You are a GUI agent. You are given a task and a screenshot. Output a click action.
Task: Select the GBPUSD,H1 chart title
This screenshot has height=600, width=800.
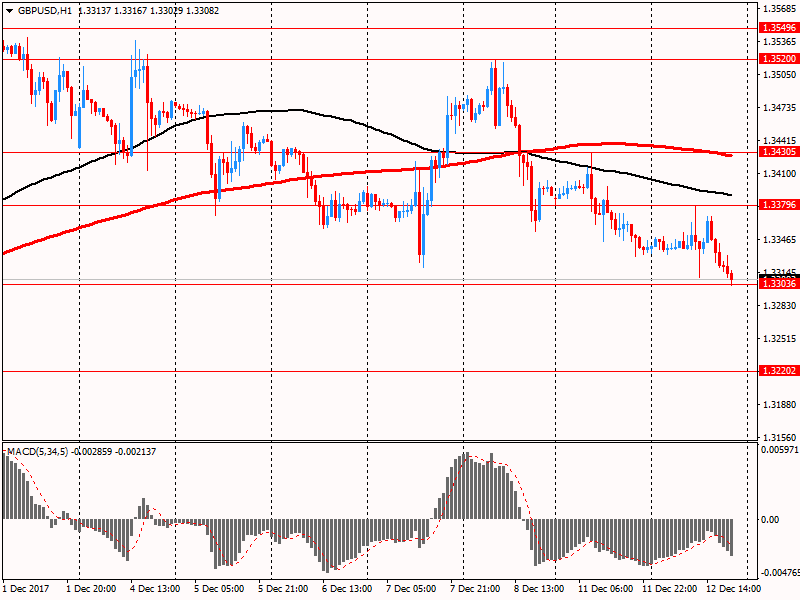tap(45, 11)
